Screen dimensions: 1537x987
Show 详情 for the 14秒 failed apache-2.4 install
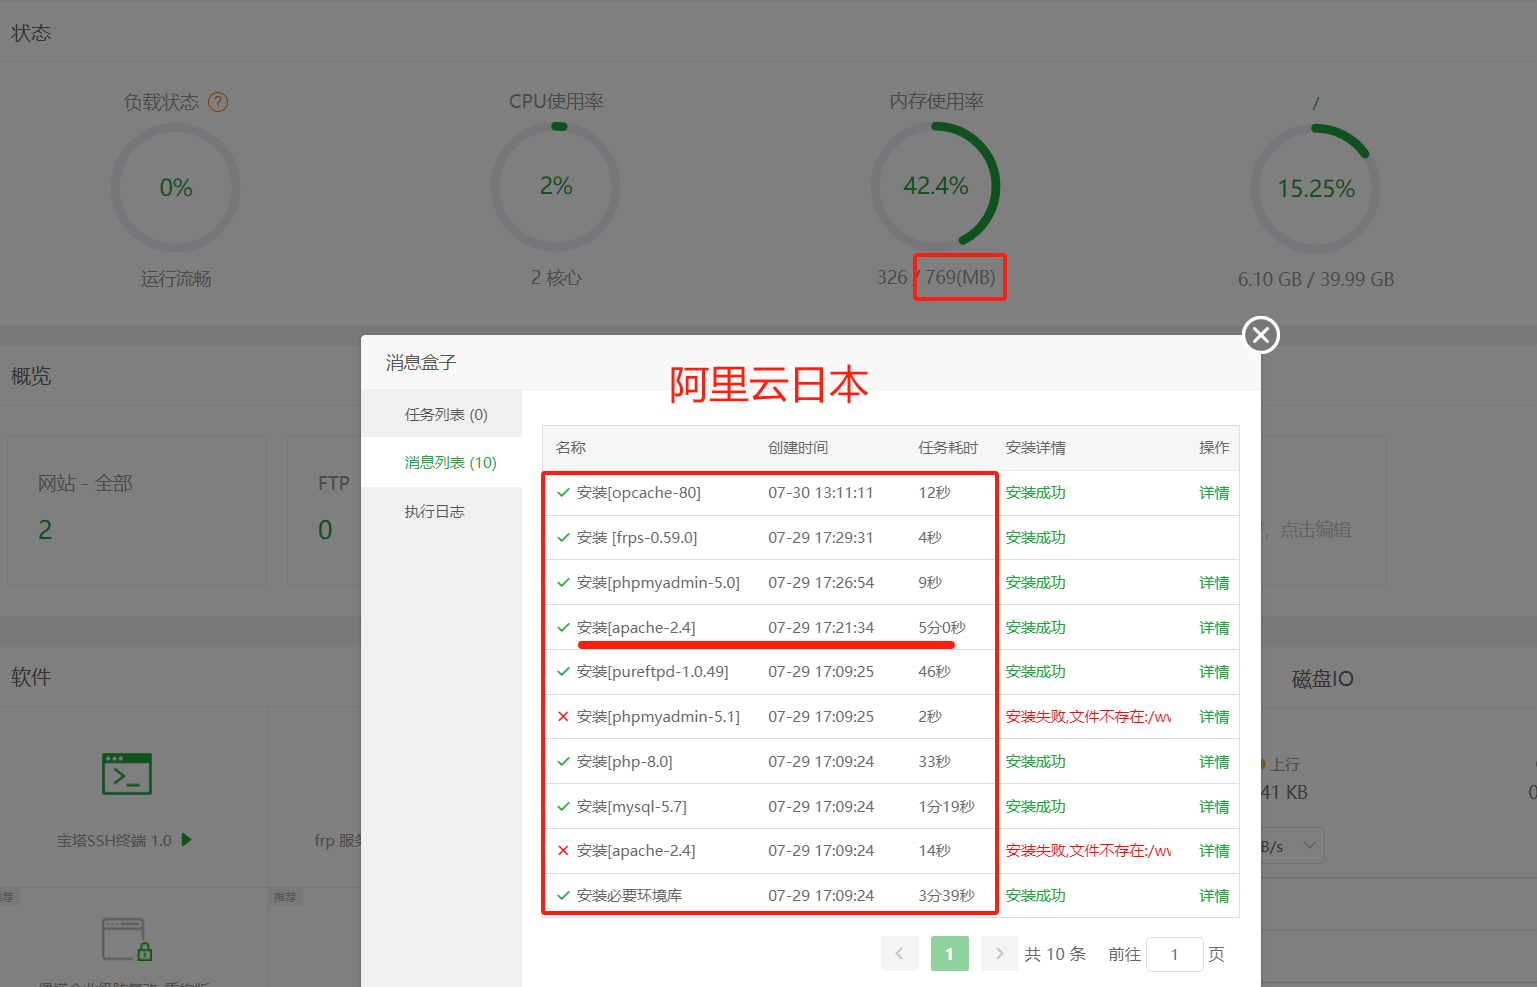click(x=1214, y=851)
